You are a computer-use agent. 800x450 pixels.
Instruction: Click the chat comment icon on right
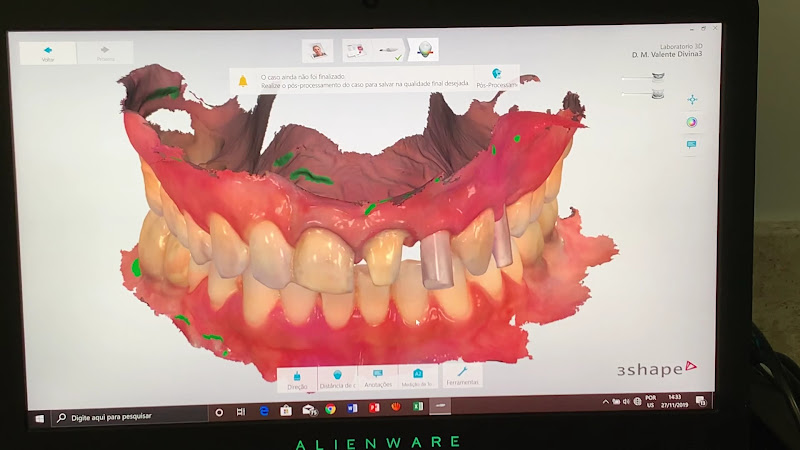click(x=691, y=144)
